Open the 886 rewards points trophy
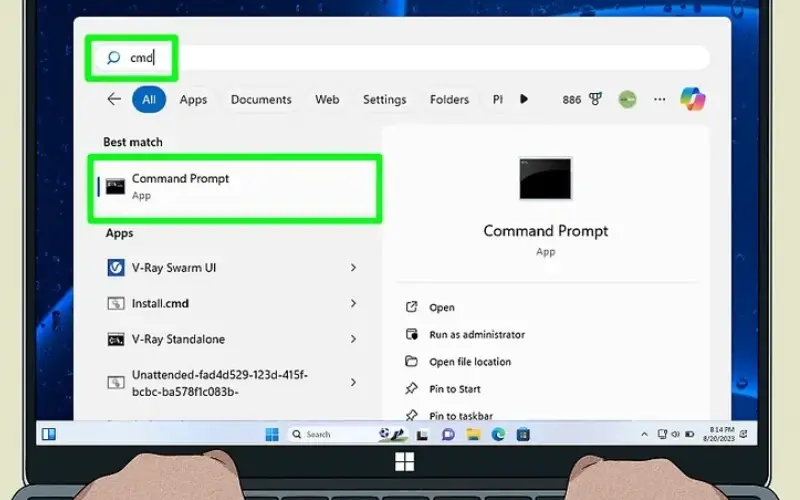Screen dimensions: 800x500 582,99
